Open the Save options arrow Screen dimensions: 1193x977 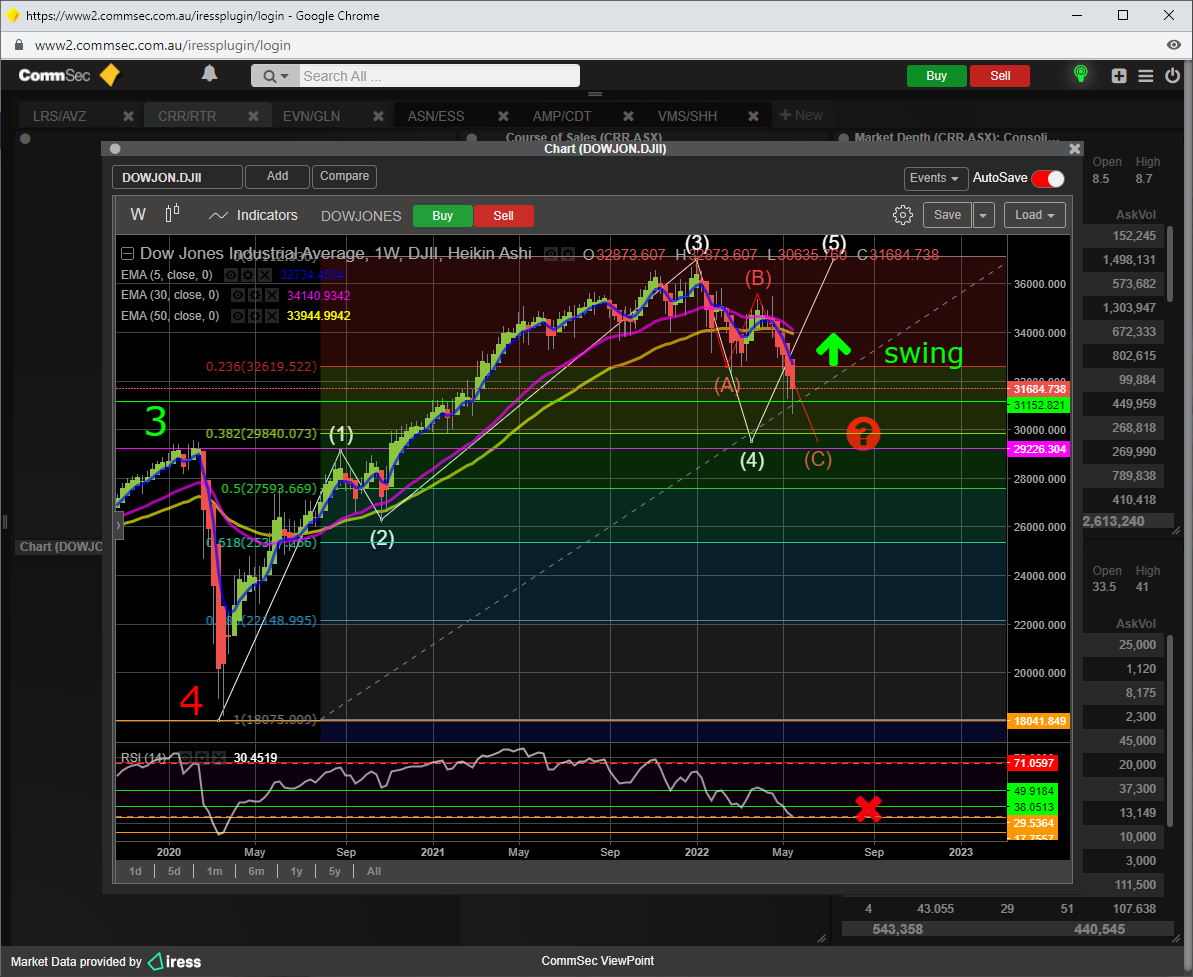(983, 215)
